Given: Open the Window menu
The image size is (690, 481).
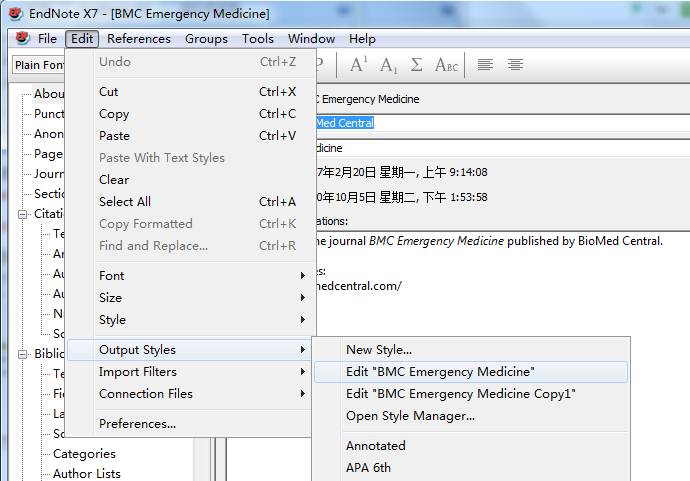Looking at the screenshot, I should point(311,39).
